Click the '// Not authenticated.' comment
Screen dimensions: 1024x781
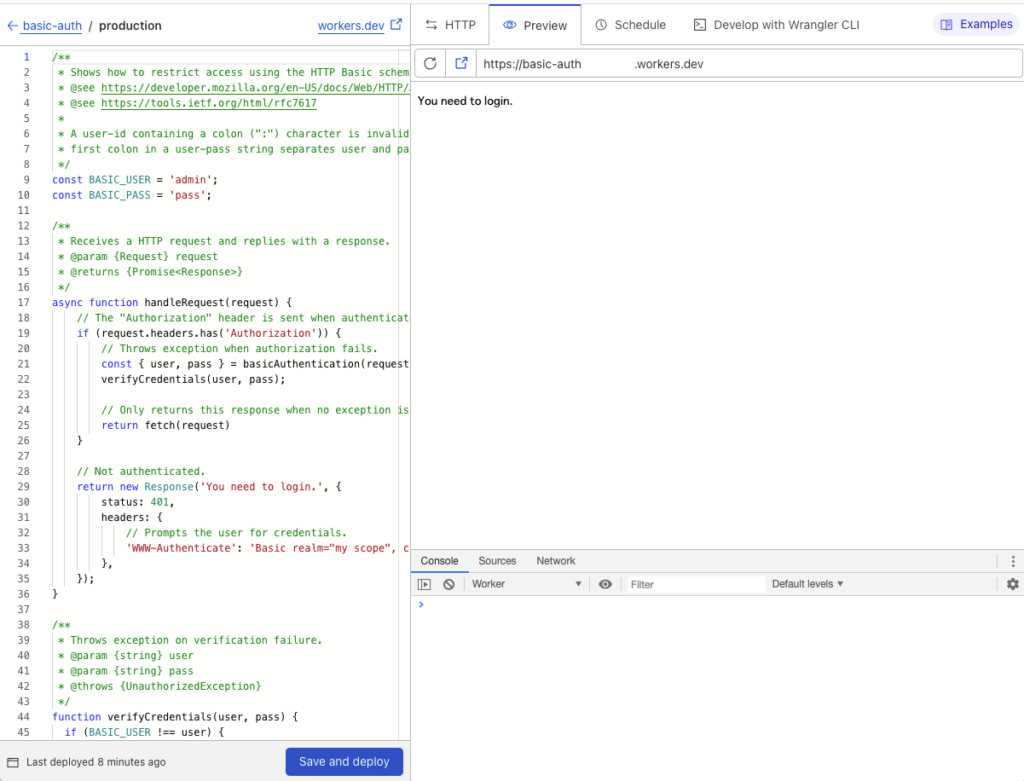[141, 471]
